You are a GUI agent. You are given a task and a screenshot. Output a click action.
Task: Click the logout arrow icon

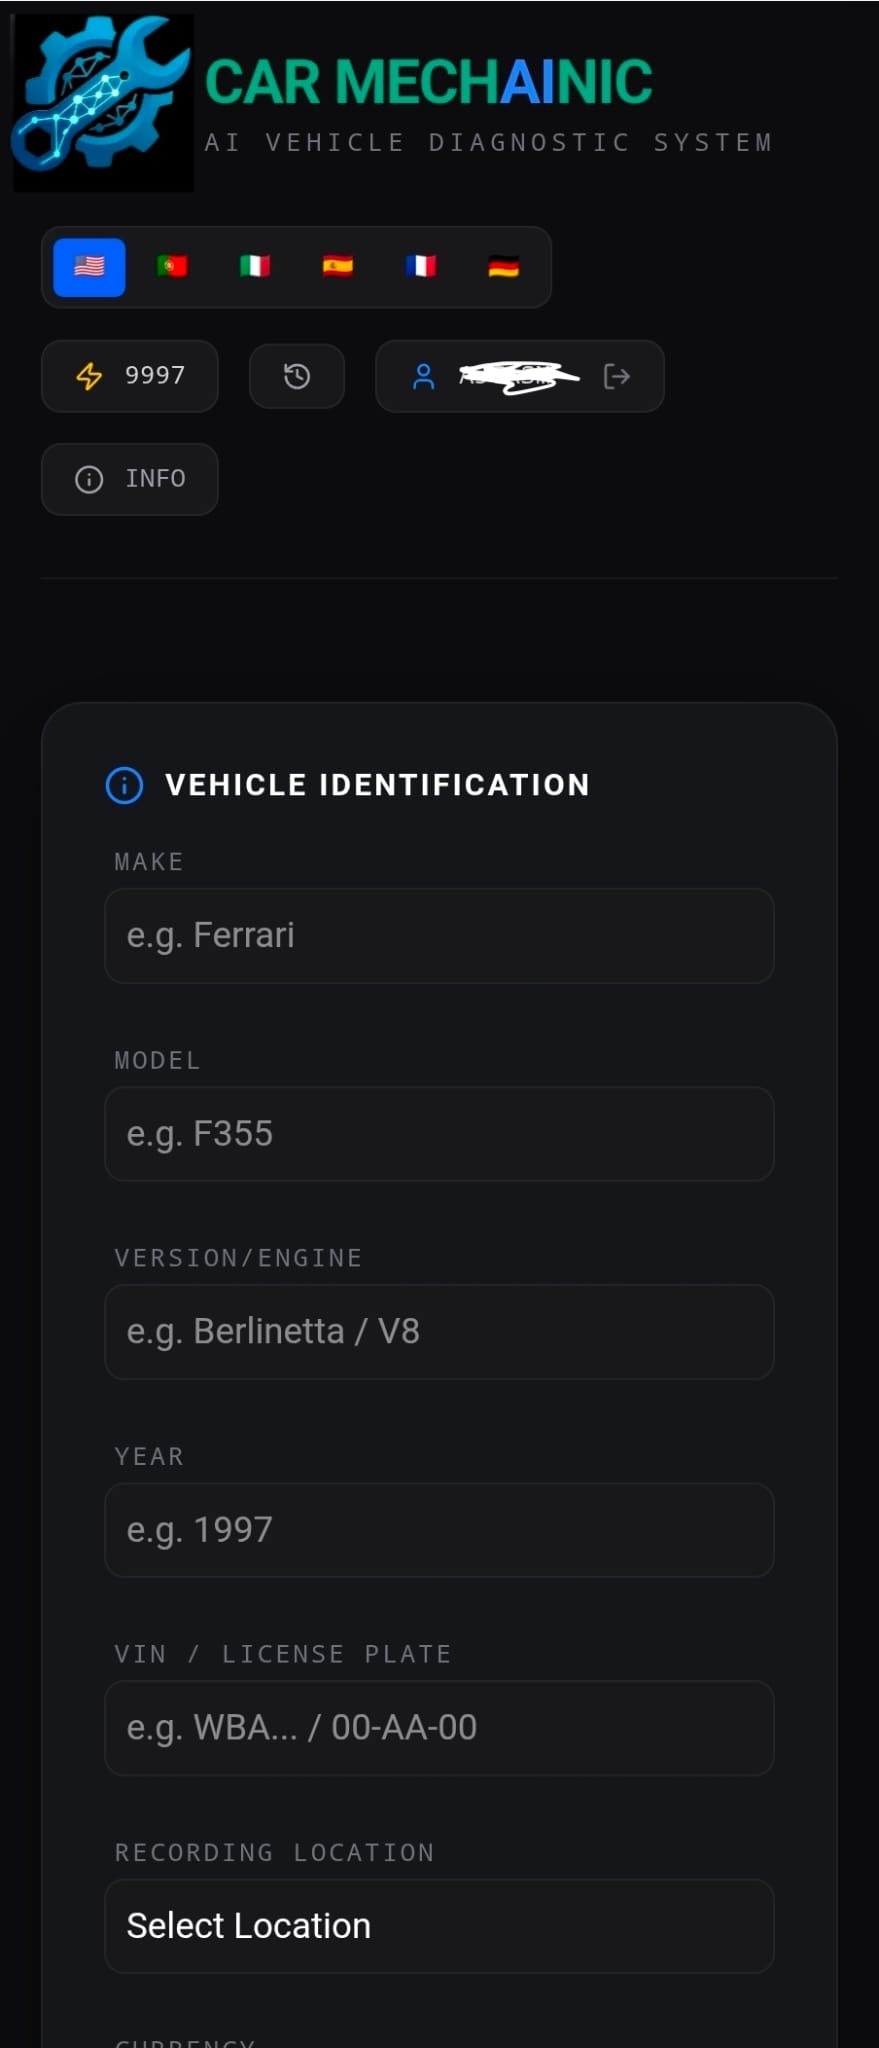[618, 376]
